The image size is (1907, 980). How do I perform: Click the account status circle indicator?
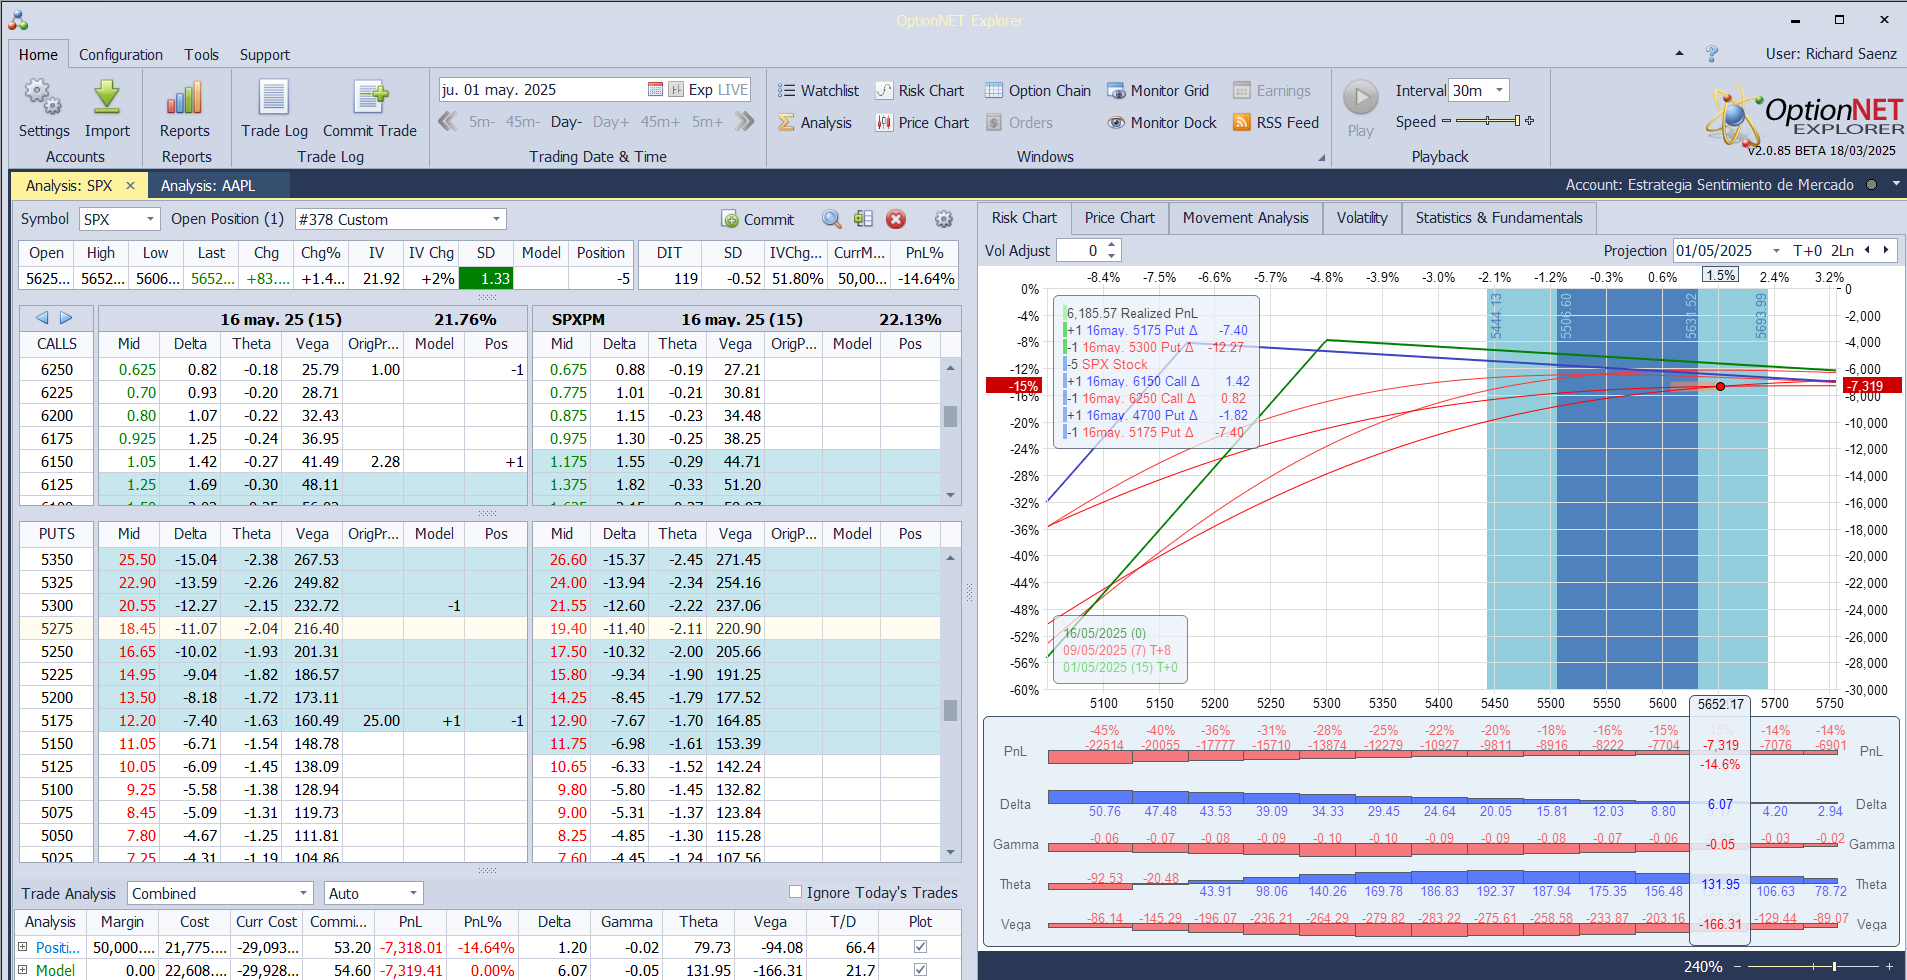point(1871,184)
